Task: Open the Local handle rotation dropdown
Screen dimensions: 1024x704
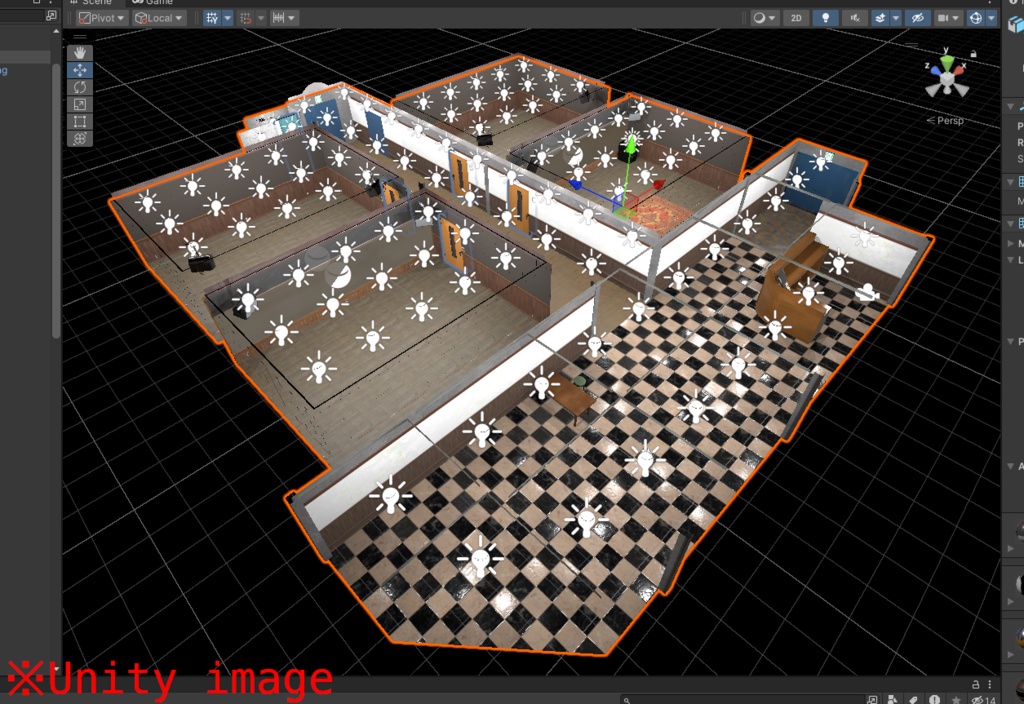Action: [x=159, y=18]
